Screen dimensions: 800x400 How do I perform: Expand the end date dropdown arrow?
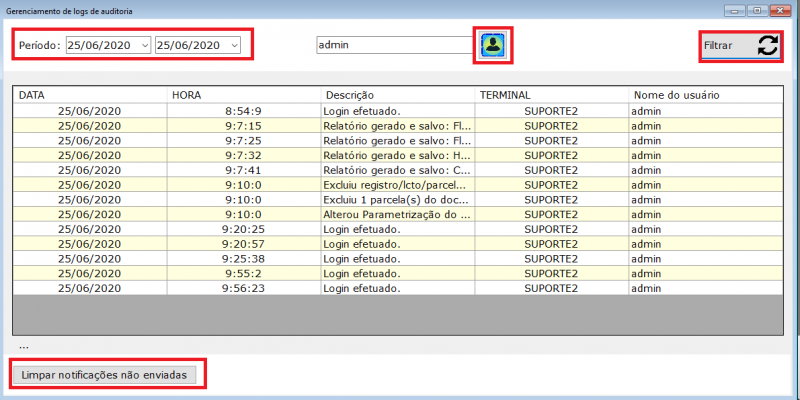point(233,45)
